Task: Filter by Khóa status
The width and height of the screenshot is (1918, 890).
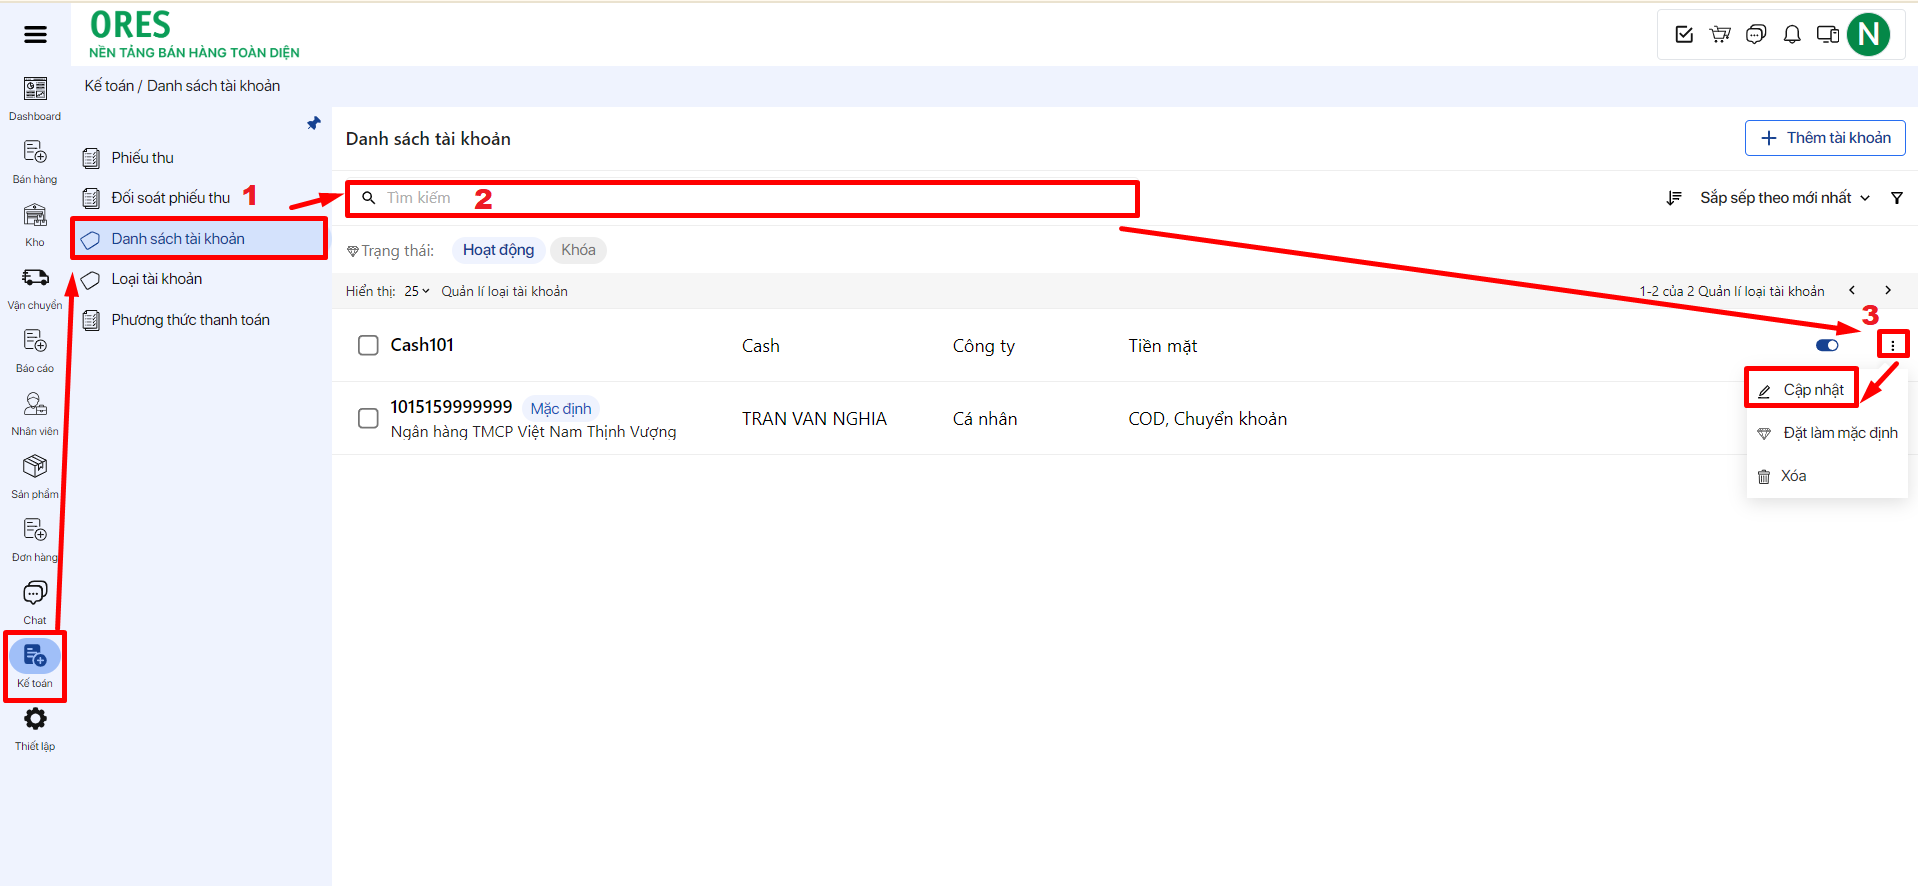Action: point(578,250)
